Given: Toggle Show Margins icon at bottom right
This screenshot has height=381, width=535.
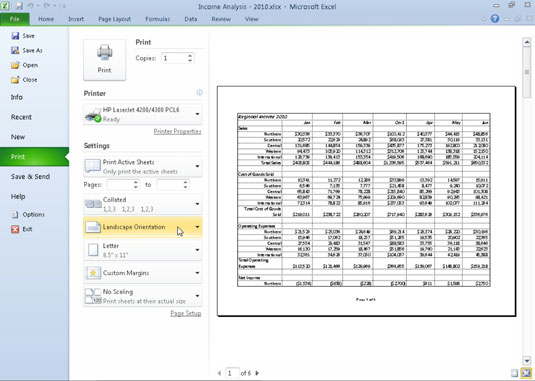Looking at the screenshot, I should pos(515,373).
